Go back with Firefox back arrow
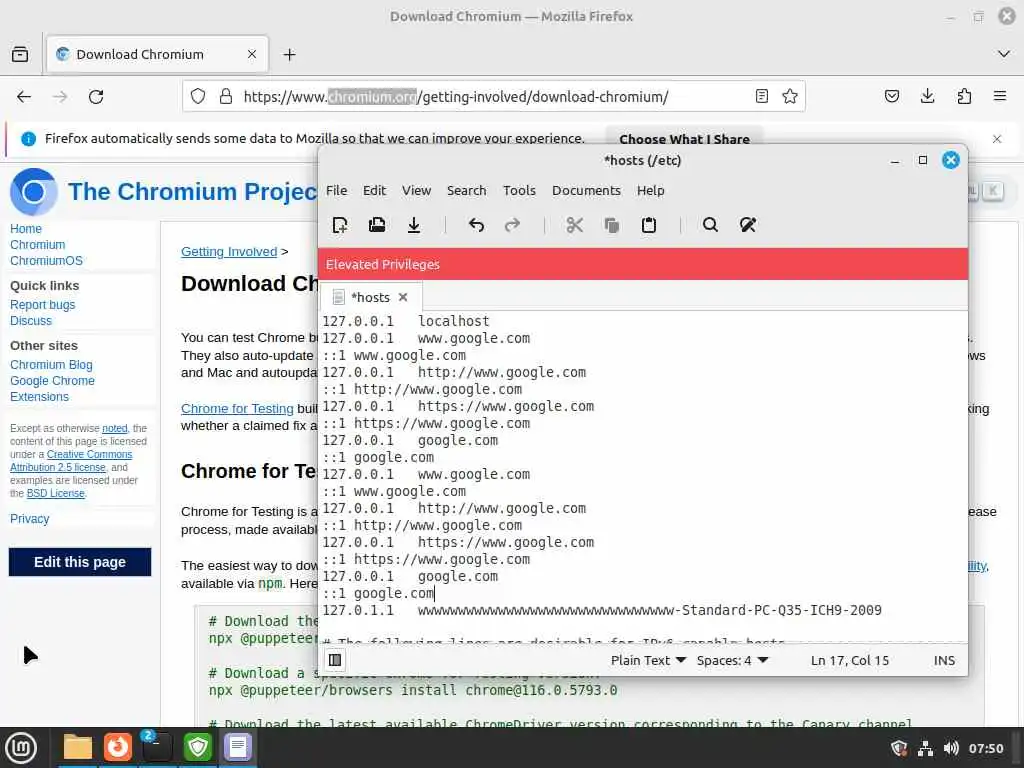1024x768 pixels. click(x=24, y=97)
